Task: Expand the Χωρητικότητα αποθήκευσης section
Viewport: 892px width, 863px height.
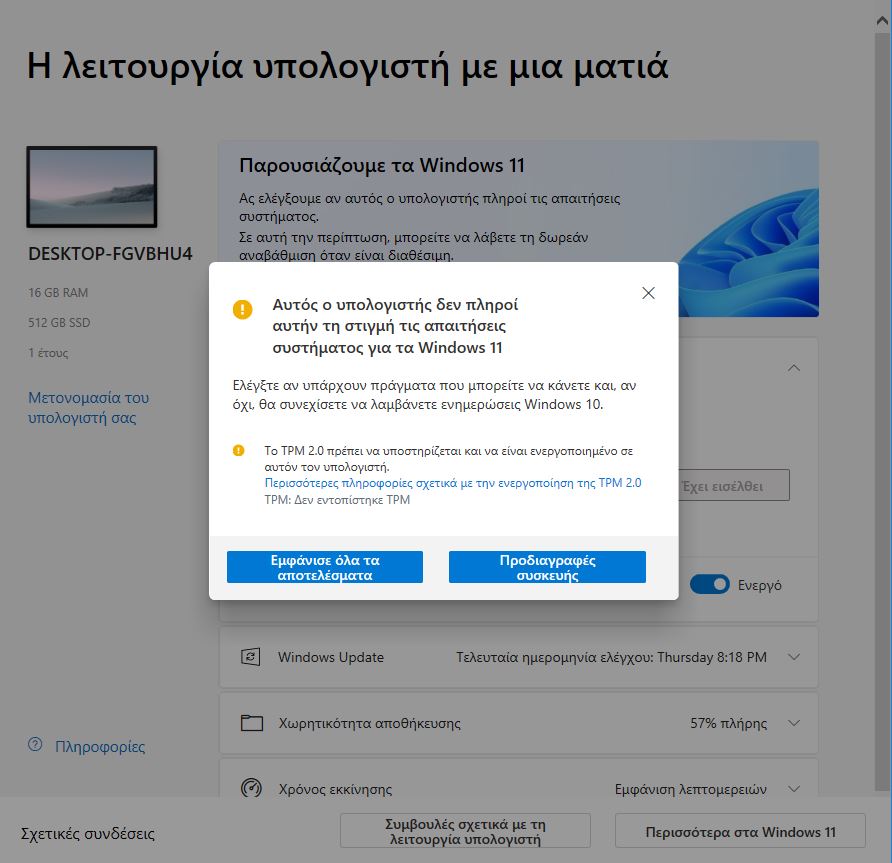Action: (794, 723)
